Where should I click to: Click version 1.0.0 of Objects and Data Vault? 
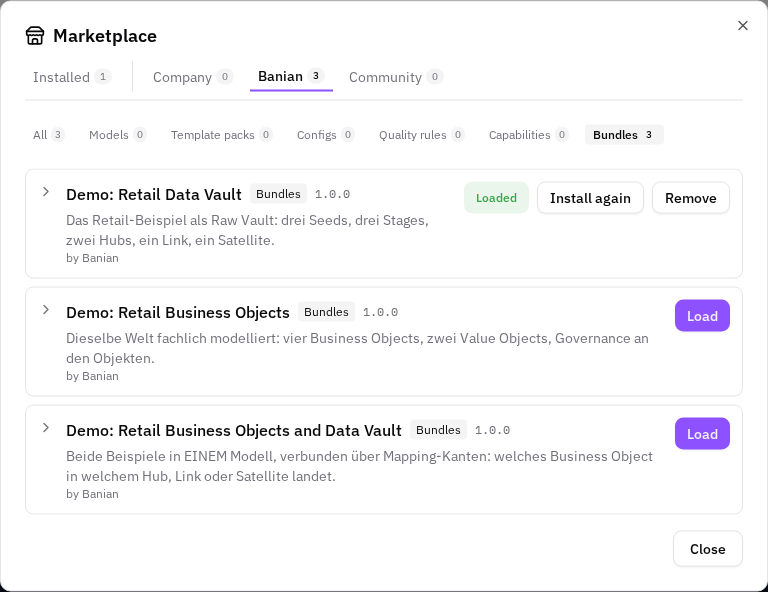pyautogui.click(x=493, y=430)
